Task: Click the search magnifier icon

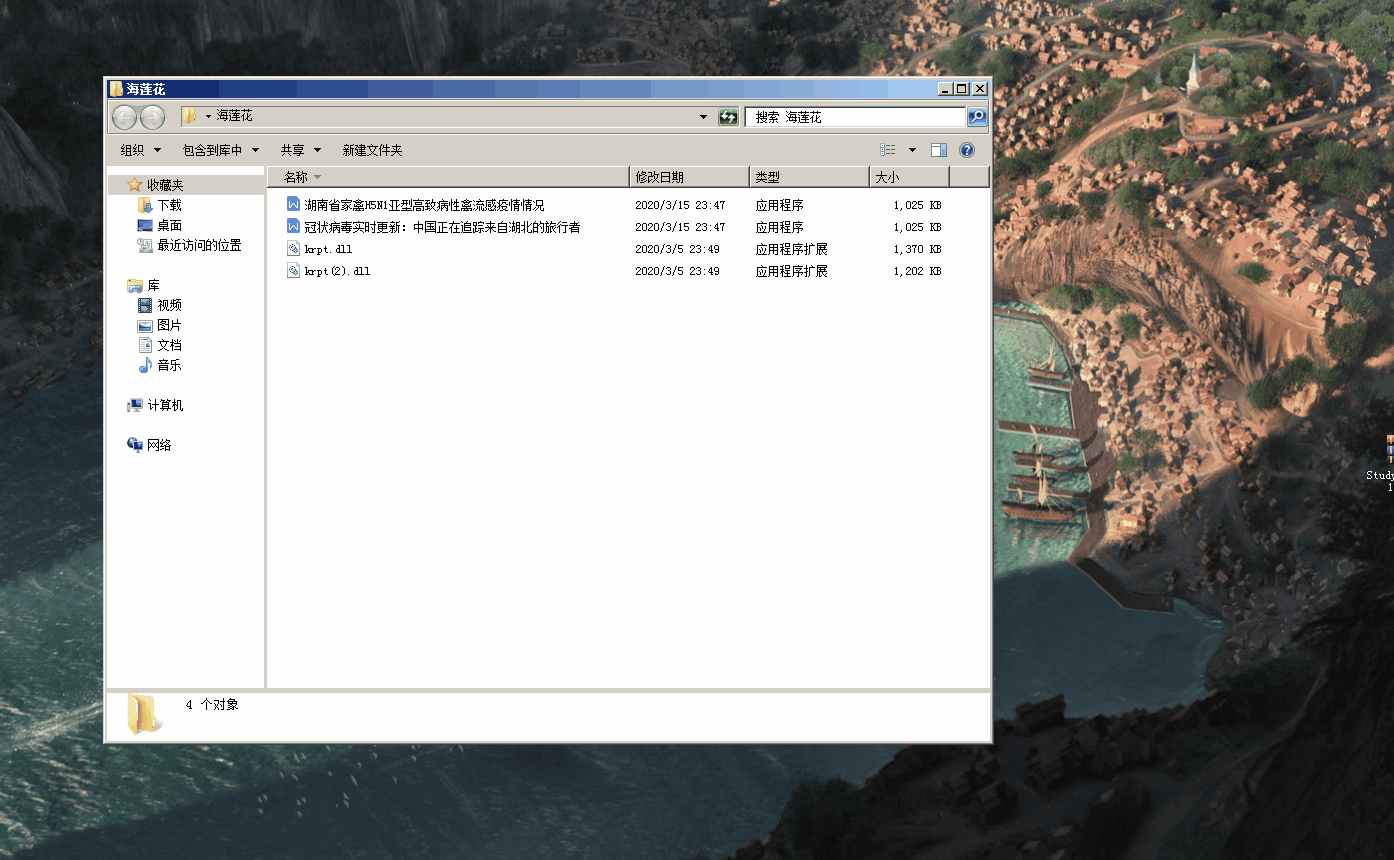Action: 977,117
